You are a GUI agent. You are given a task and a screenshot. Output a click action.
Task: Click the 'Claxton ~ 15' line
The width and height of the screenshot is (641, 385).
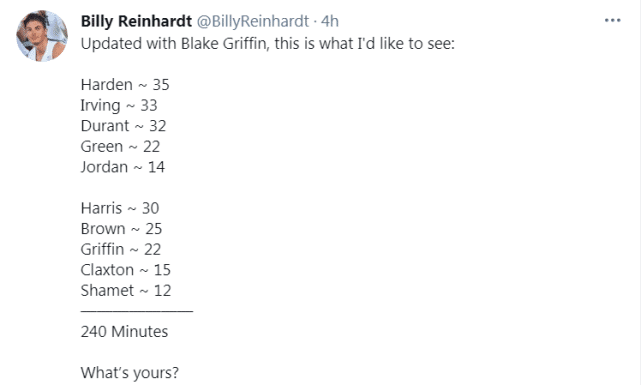click(x=126, y=270)
